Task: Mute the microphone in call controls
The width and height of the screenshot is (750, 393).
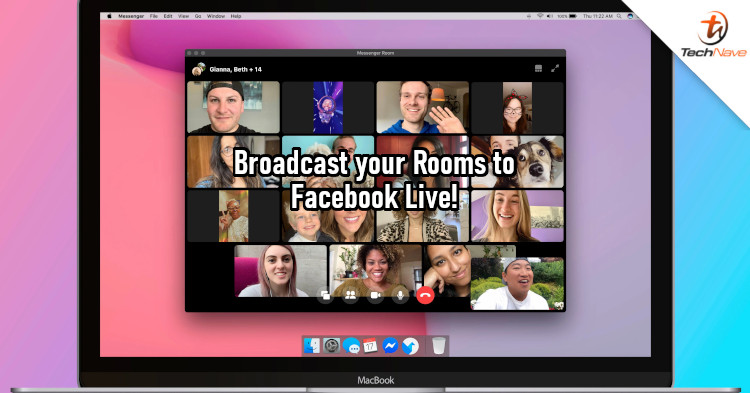Action: click(400, 295)
